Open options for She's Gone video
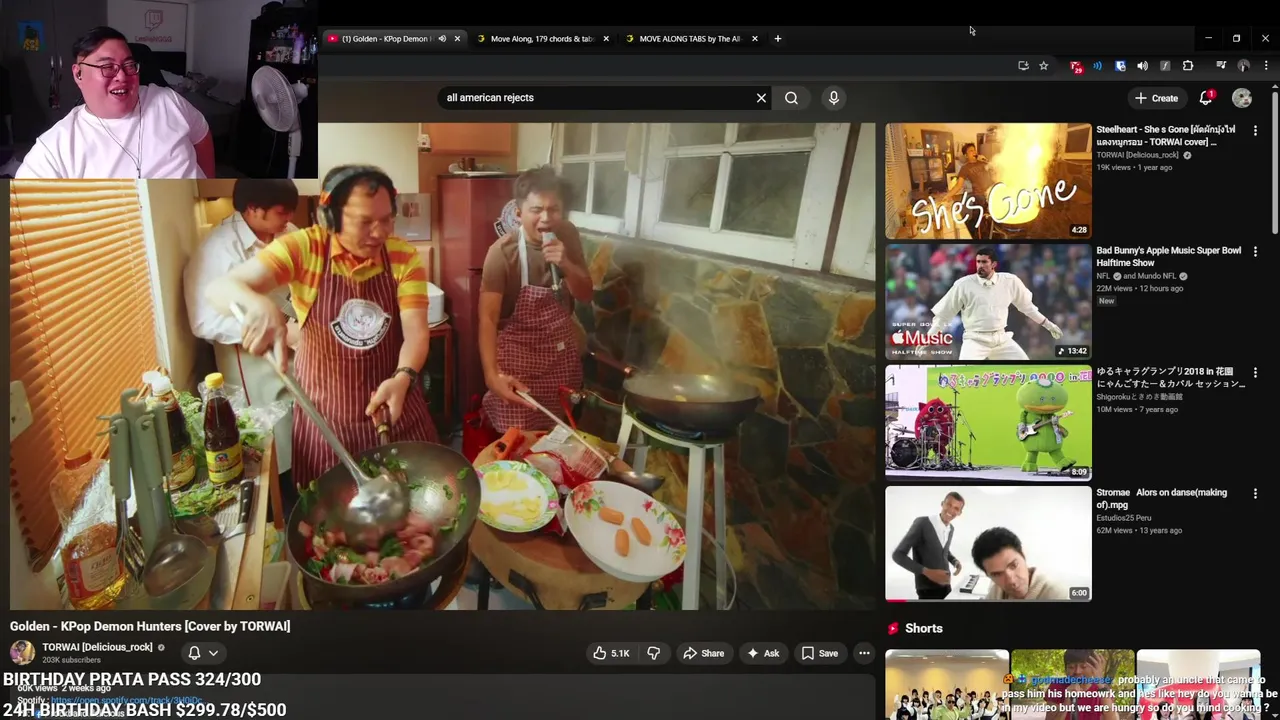1280x720 pixels. [1255, 131]
